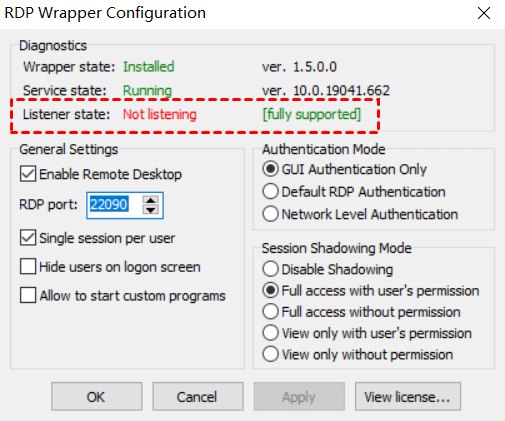Image resolution: width=505 pixels, height=421 pixels.
Task: Click the Cancel button
Action: coord(198,397)
